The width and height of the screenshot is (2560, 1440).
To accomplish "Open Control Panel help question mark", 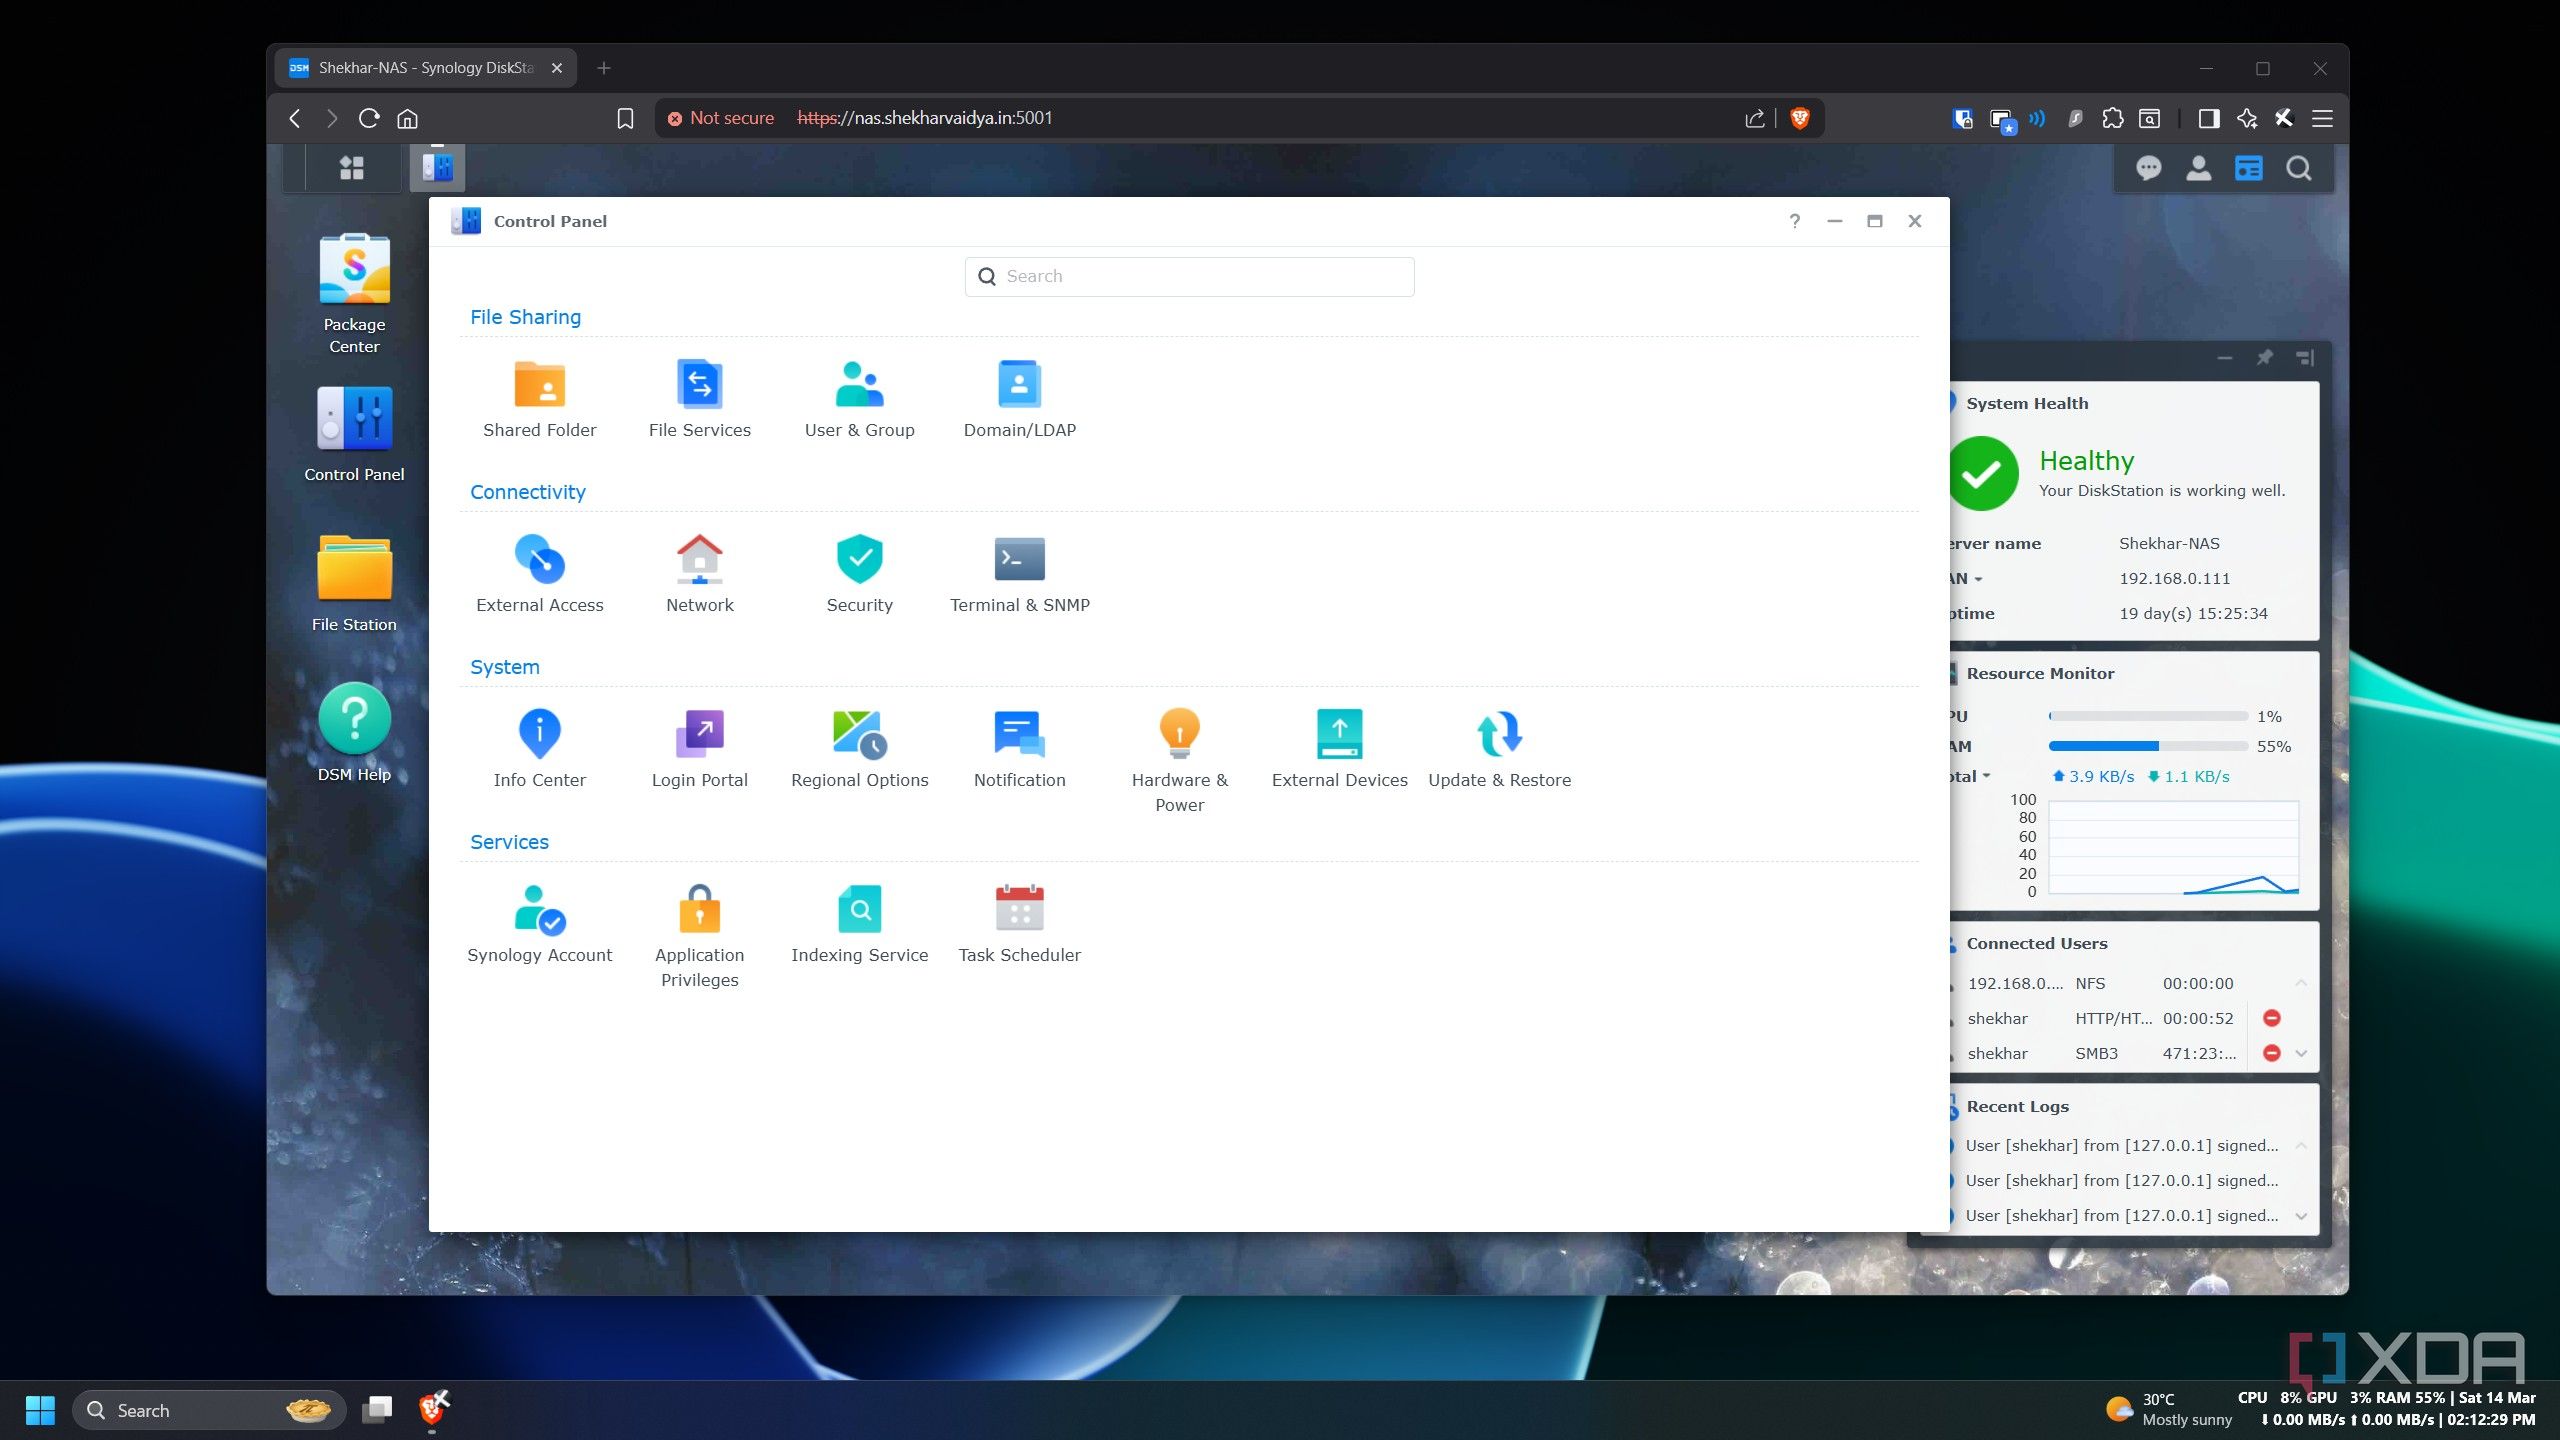I will coord(1794,221).
